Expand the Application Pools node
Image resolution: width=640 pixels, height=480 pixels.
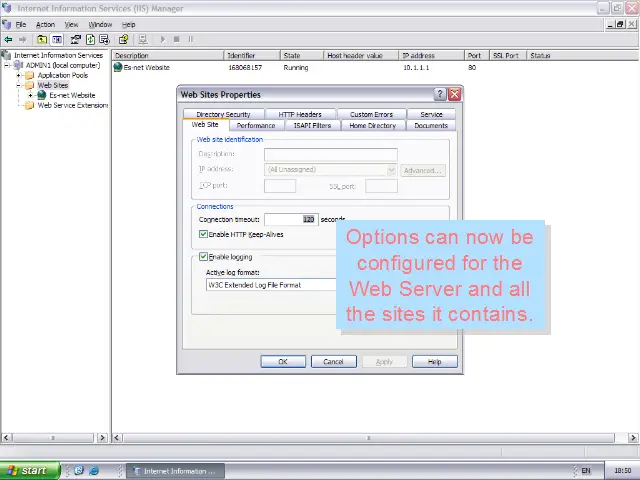(x=18, y=75)
